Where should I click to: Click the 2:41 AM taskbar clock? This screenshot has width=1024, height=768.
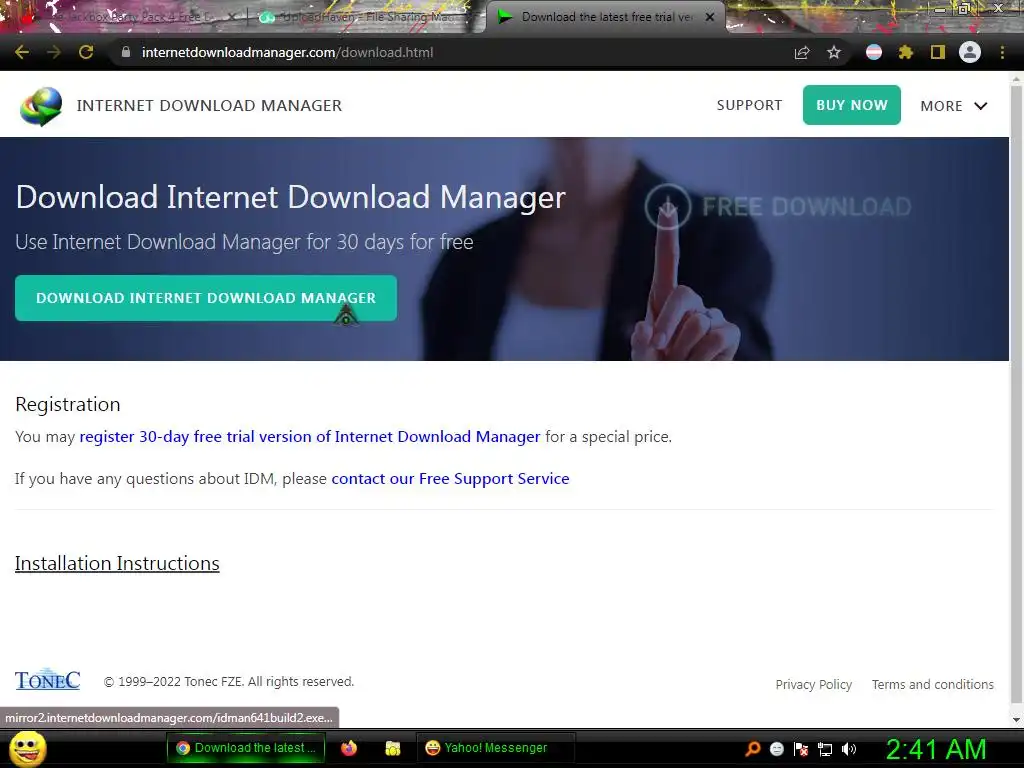point(935,749)
